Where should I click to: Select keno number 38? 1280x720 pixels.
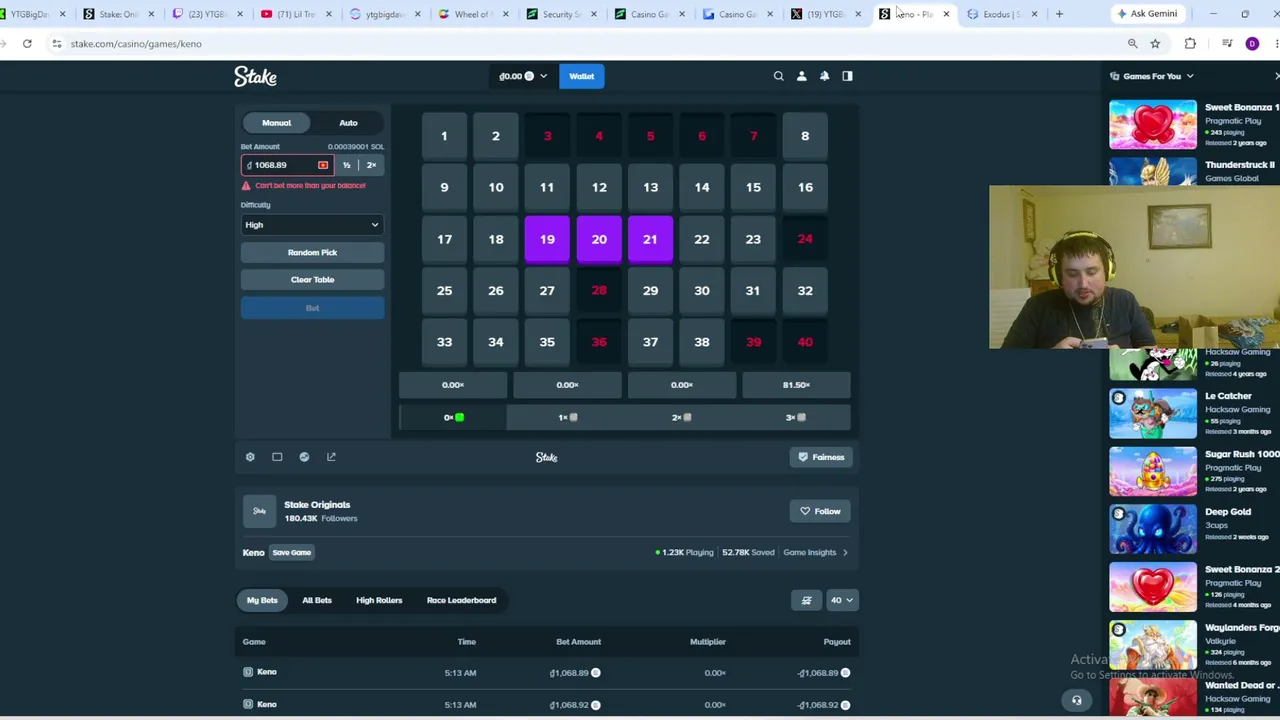[x=702, y=342]
